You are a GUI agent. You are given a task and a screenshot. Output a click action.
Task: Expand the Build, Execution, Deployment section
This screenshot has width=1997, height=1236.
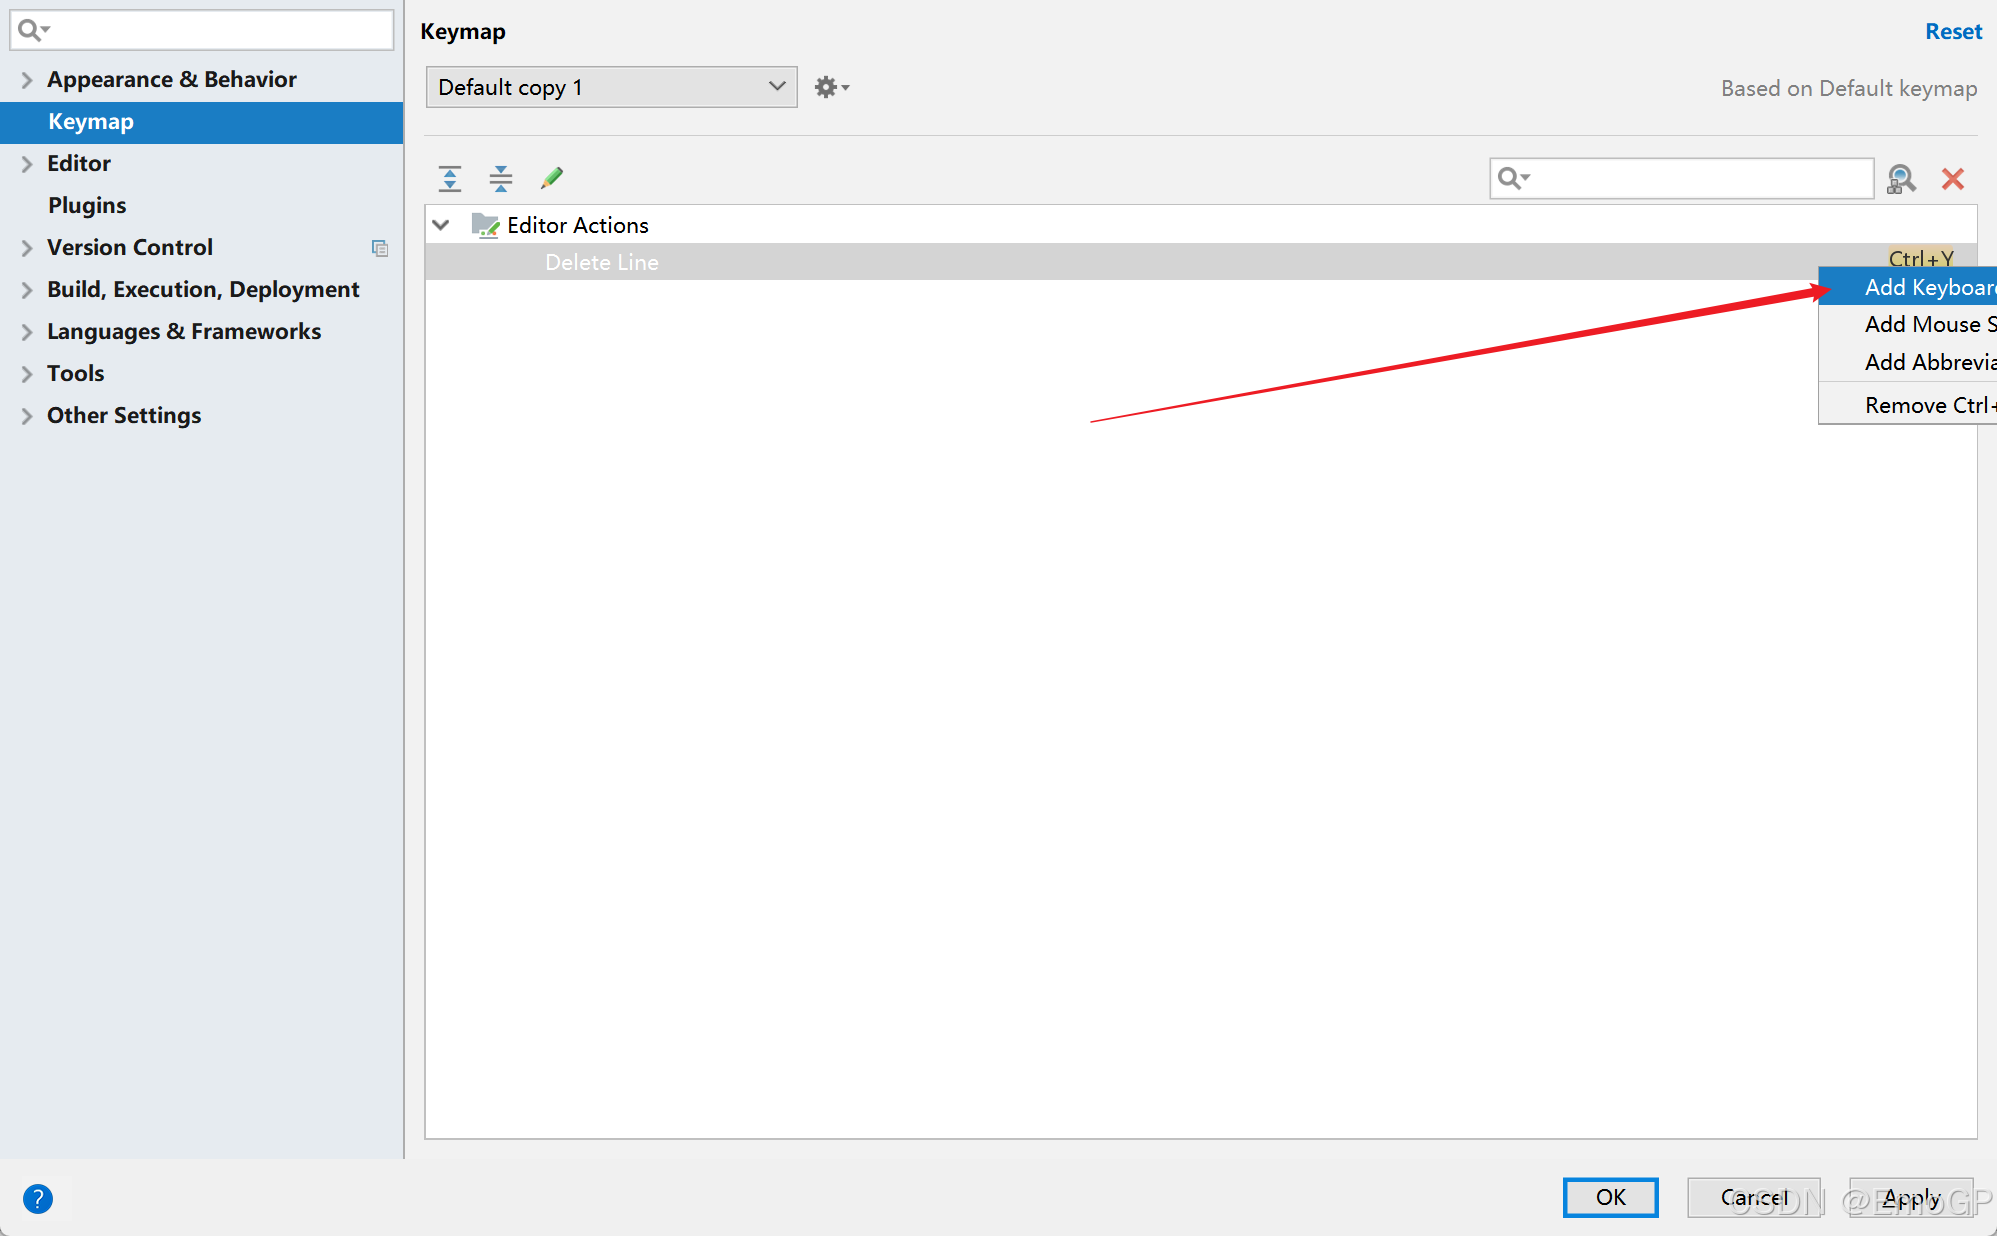(x=27, y=290)
